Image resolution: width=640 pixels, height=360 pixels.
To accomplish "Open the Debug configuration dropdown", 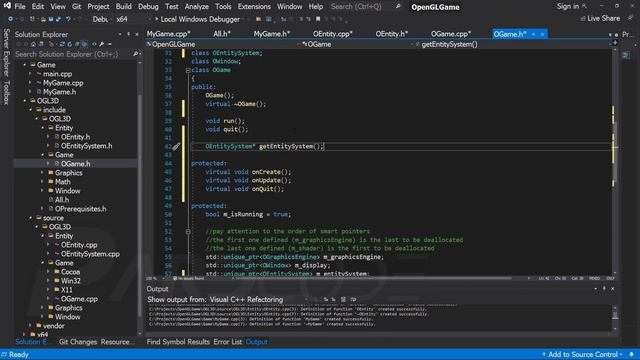I will (101, 19).
